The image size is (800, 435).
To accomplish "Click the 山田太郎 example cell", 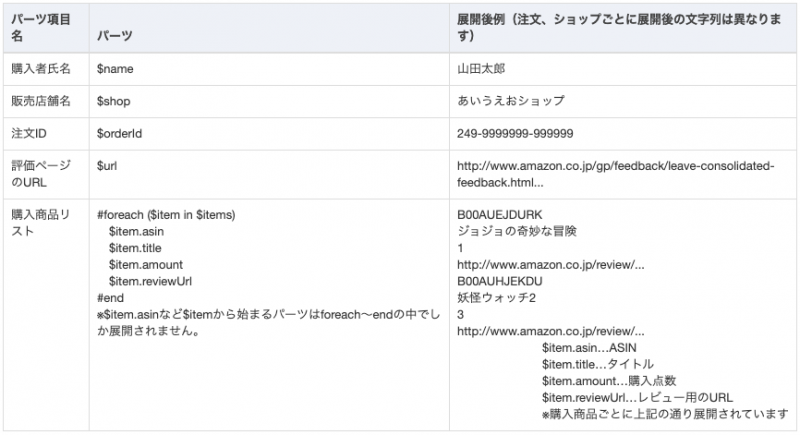I will [x=481, y=69].
